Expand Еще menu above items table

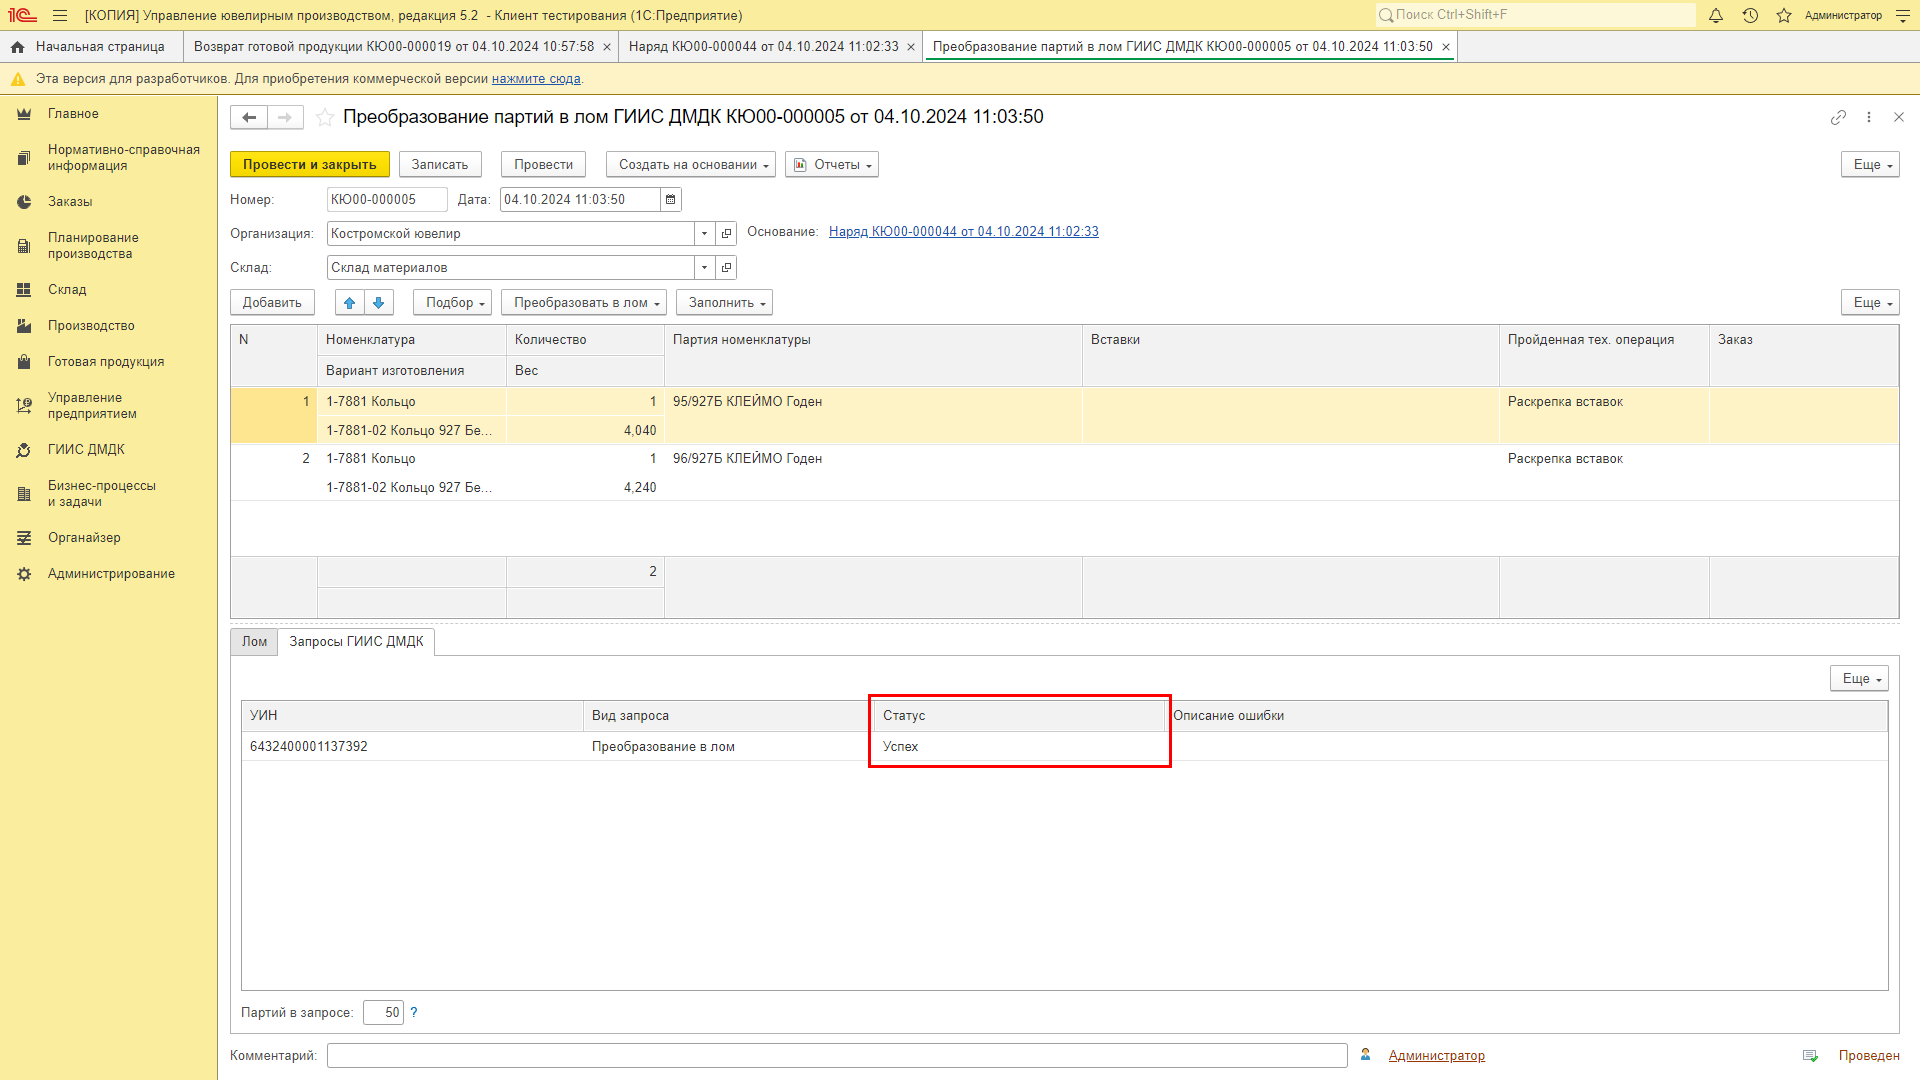(1870, 303)
